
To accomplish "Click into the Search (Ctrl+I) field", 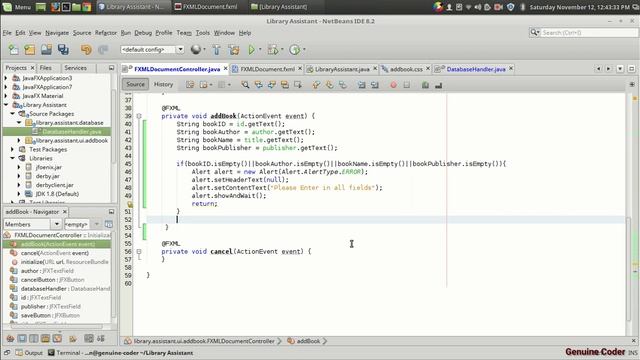I will pyautogui.click(x=589, y=32).
